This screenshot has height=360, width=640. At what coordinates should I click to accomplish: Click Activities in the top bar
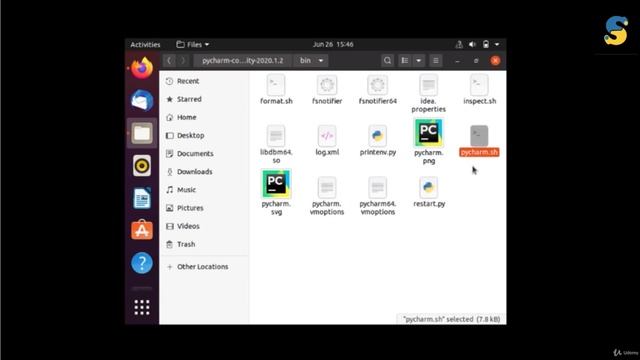tap(145, 44)
